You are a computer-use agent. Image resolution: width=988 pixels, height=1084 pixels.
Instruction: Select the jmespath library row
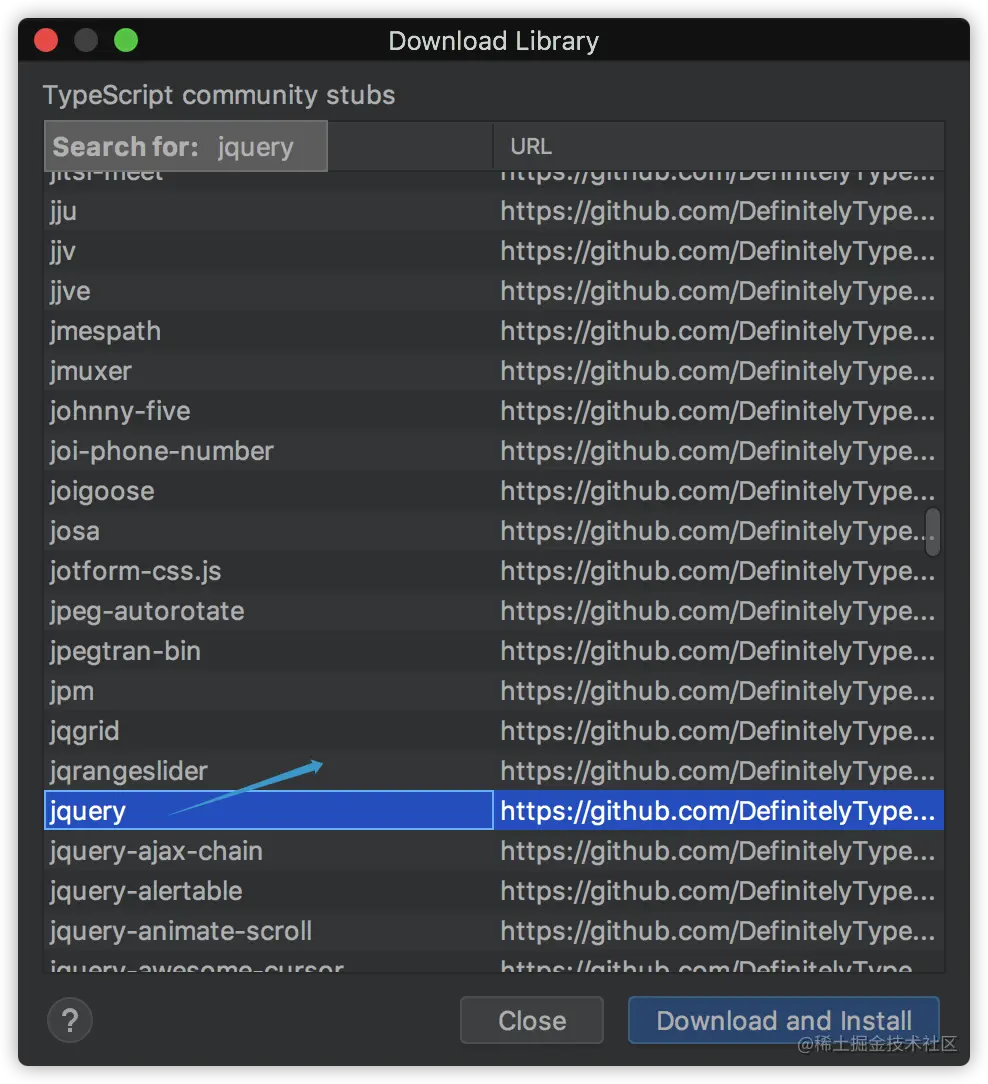tap(494, 331)
